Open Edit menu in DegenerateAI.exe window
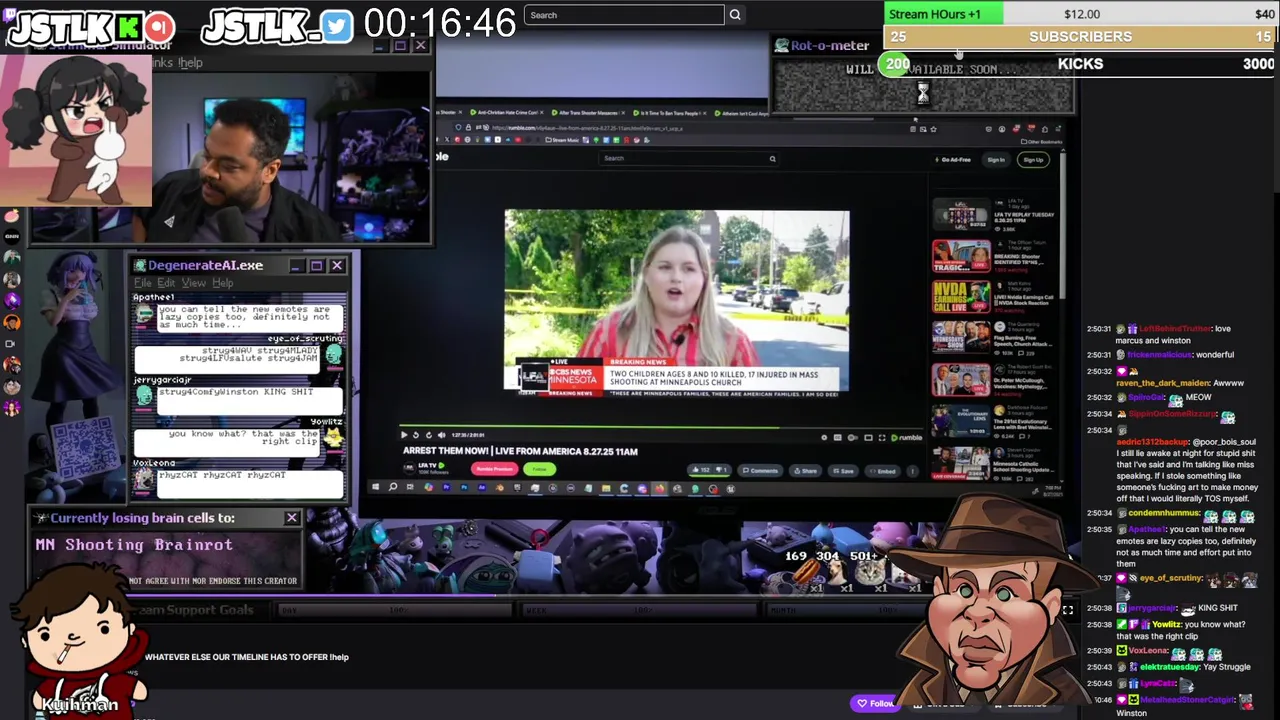 166,283
